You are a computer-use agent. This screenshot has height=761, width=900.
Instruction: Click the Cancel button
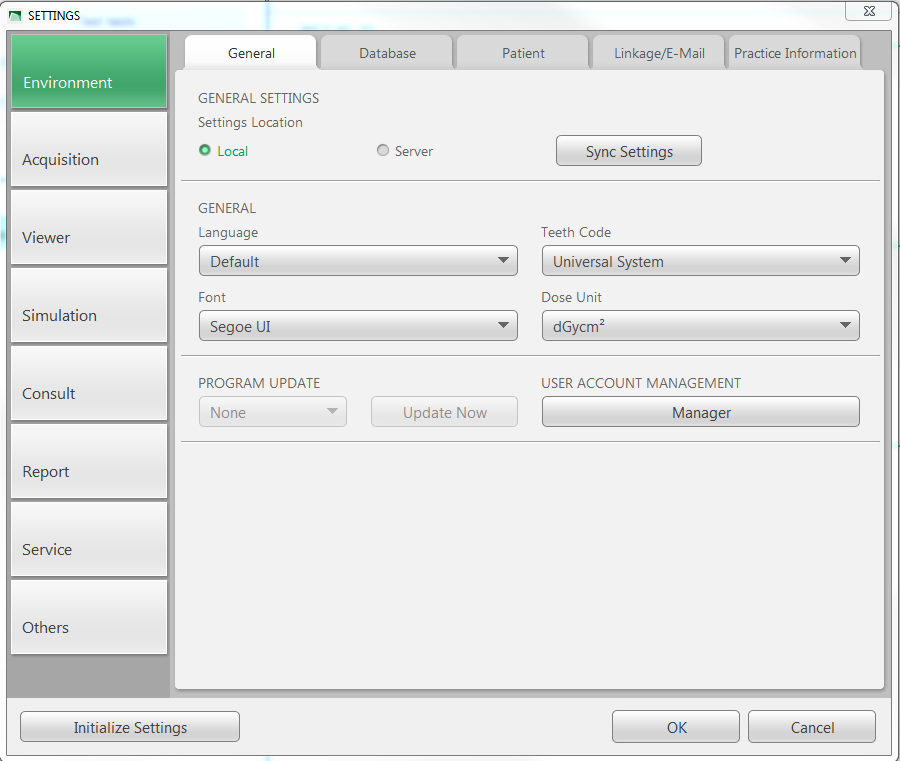tap(812, 727)
